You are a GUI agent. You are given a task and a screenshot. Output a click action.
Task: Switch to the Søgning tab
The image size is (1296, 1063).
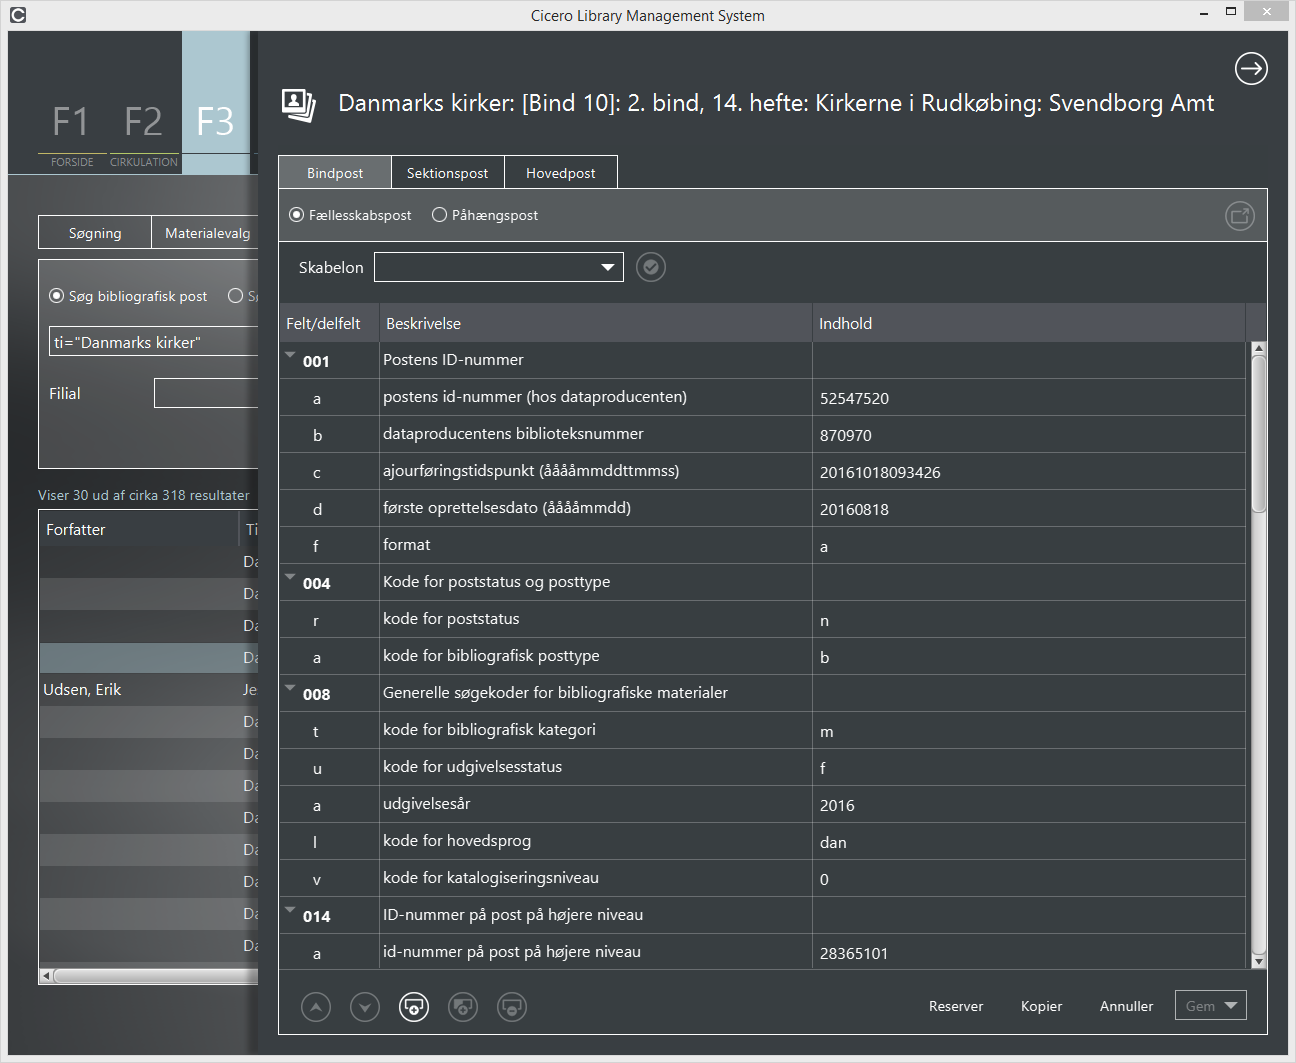click(95, 233)
